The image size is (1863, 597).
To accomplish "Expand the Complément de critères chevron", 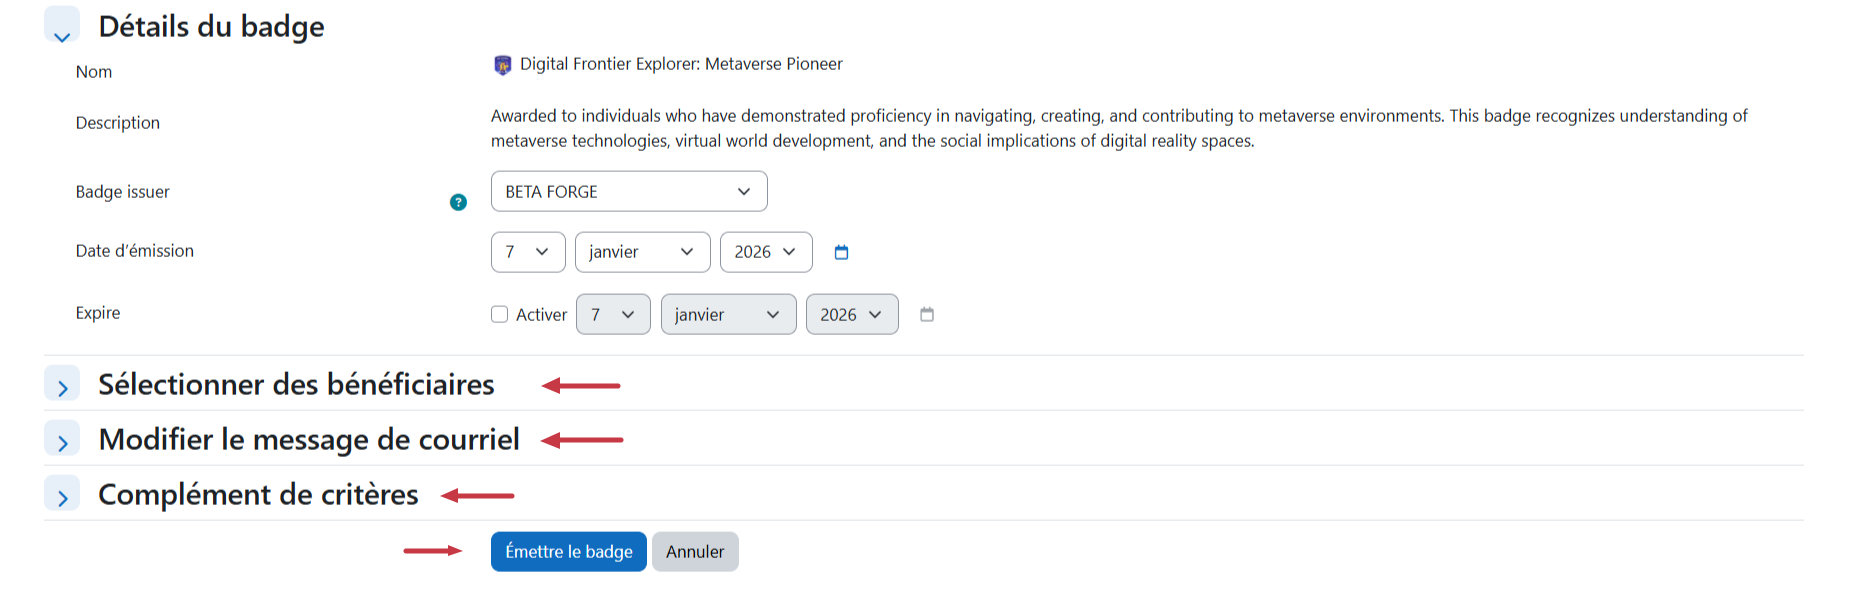I will pyautogui.click(x=62, y=497).
